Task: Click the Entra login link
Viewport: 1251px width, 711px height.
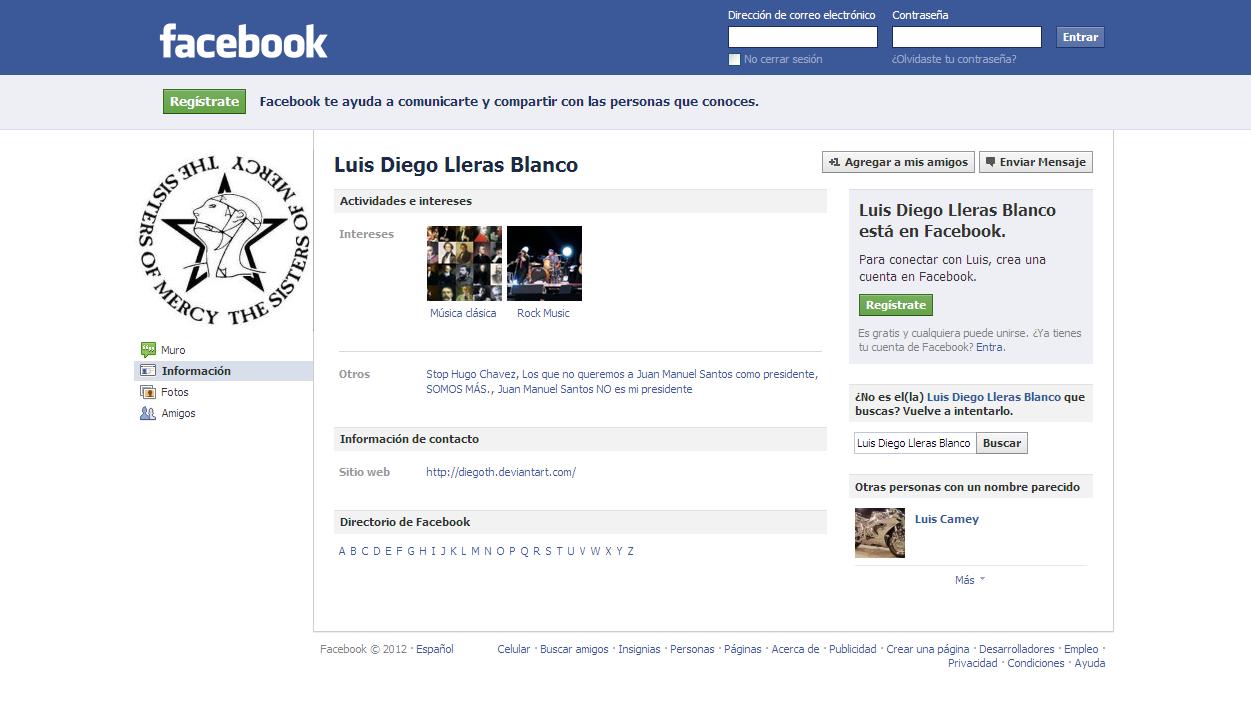Action: click(x=989, y=347)
